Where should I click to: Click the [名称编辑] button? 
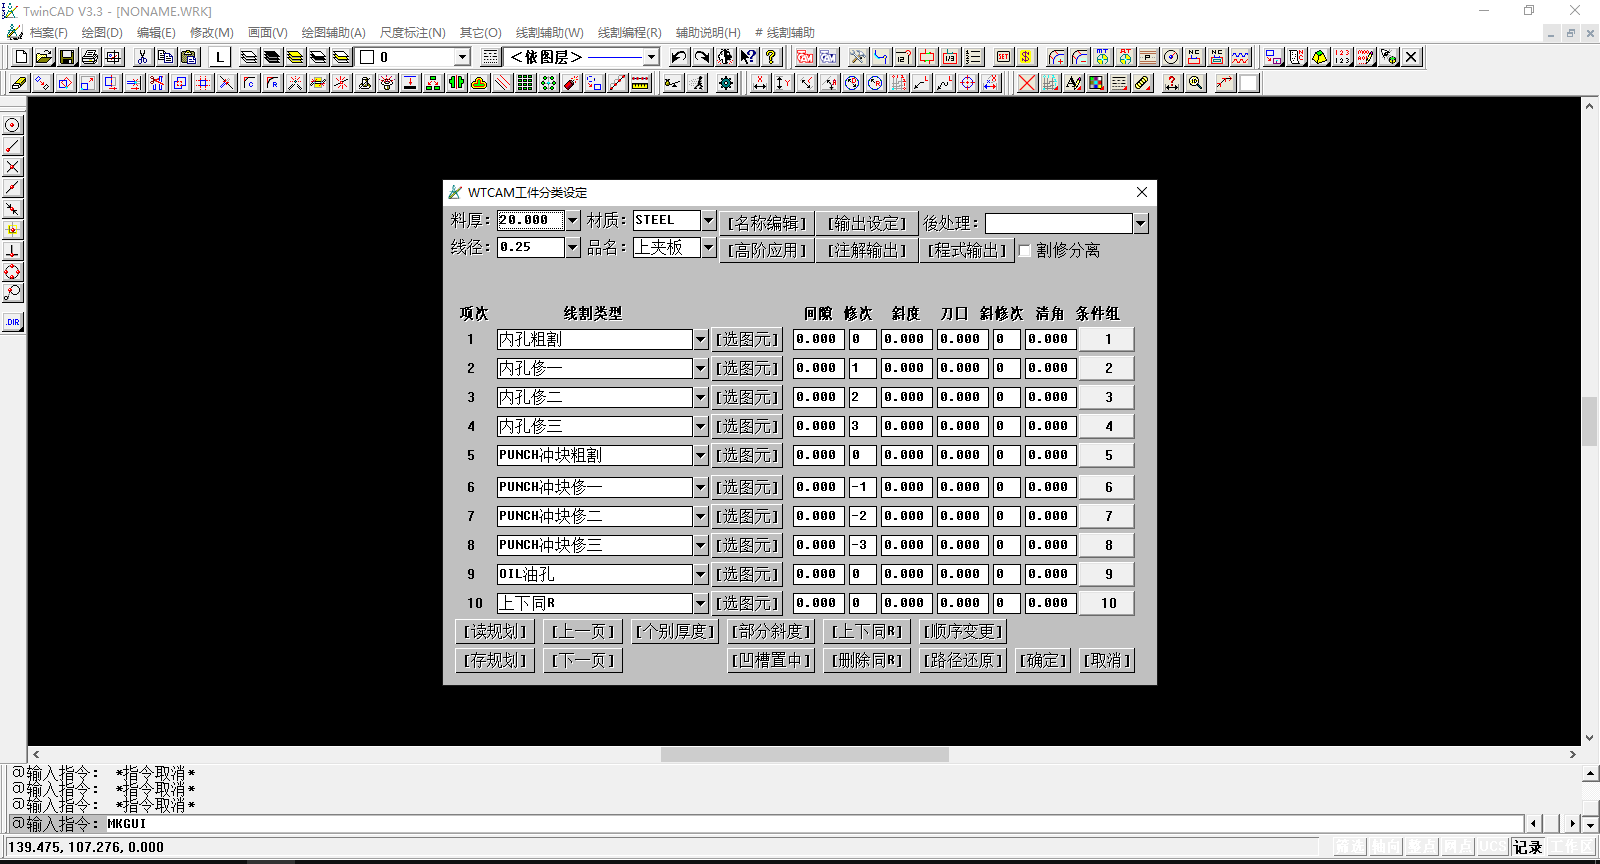pos(767,223)
